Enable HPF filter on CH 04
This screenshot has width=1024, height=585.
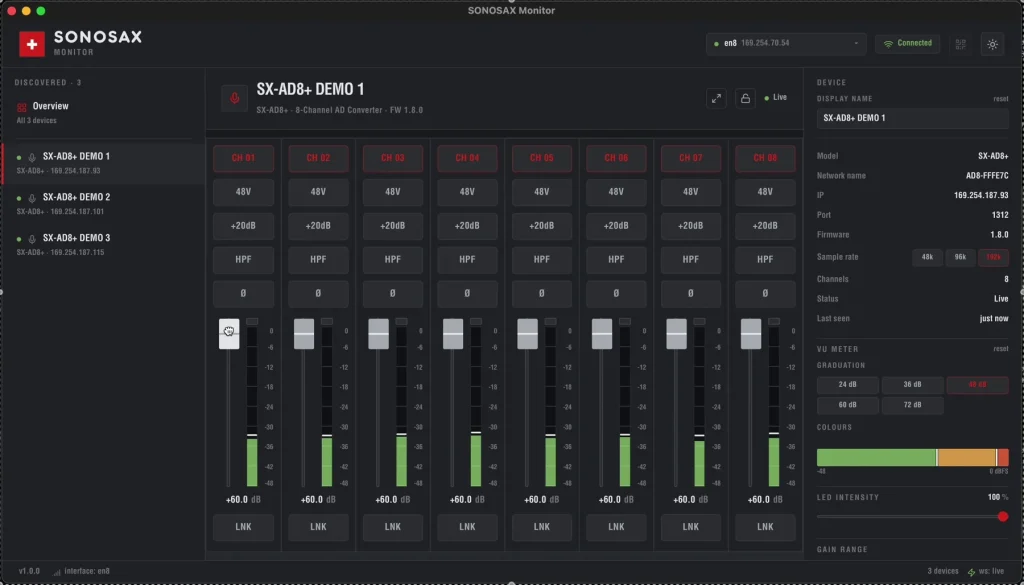[467, 260]
